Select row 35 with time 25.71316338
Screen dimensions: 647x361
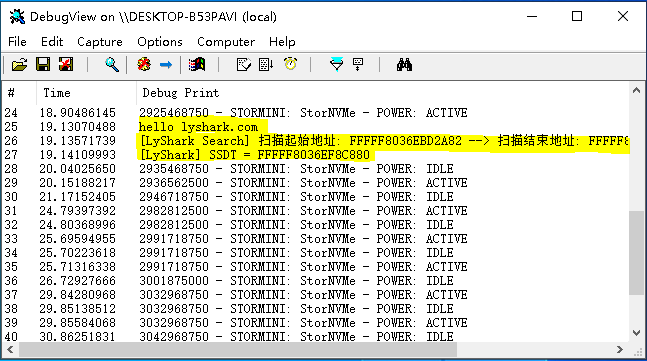click(x=316, y=267)
